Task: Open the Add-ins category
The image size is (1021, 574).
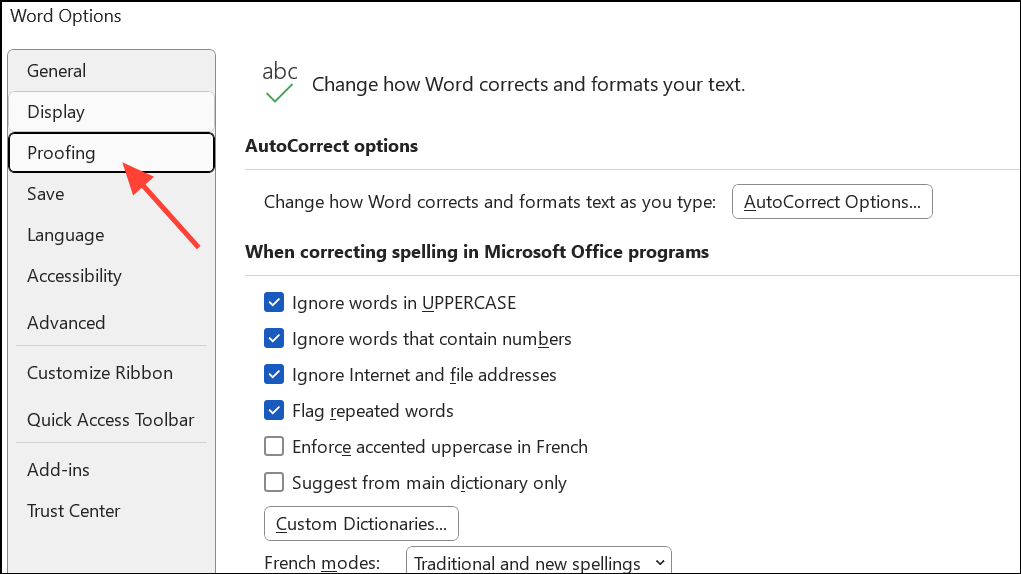Action: point(59,470)
